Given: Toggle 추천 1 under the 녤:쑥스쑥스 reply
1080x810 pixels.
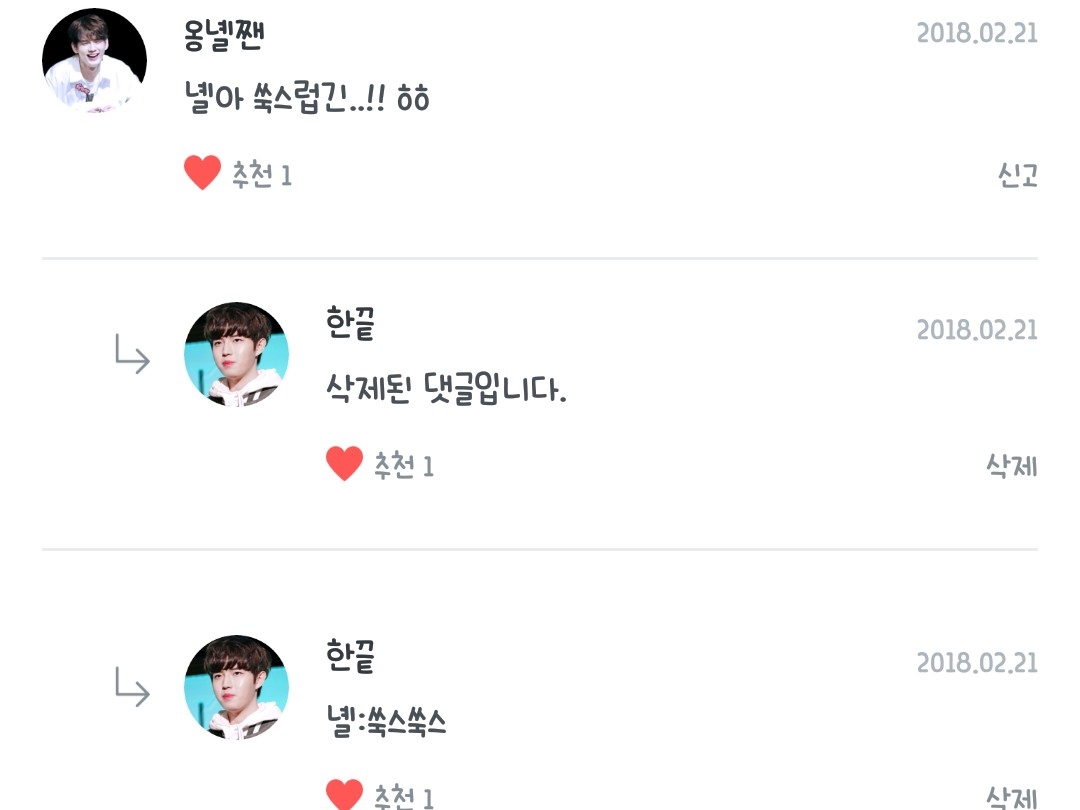Looking at the screenshot, I should [x=404, y=797].
